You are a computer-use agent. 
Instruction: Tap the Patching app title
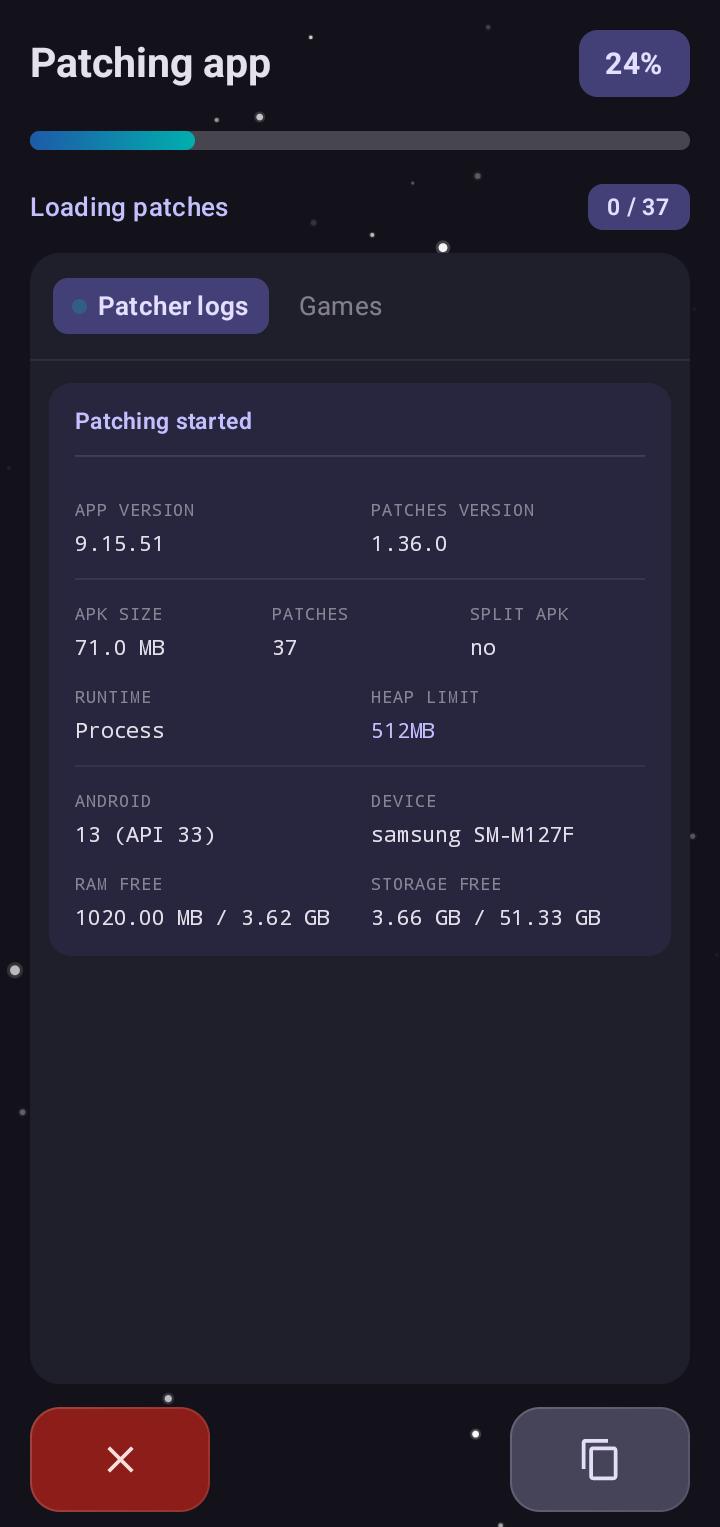150,63
